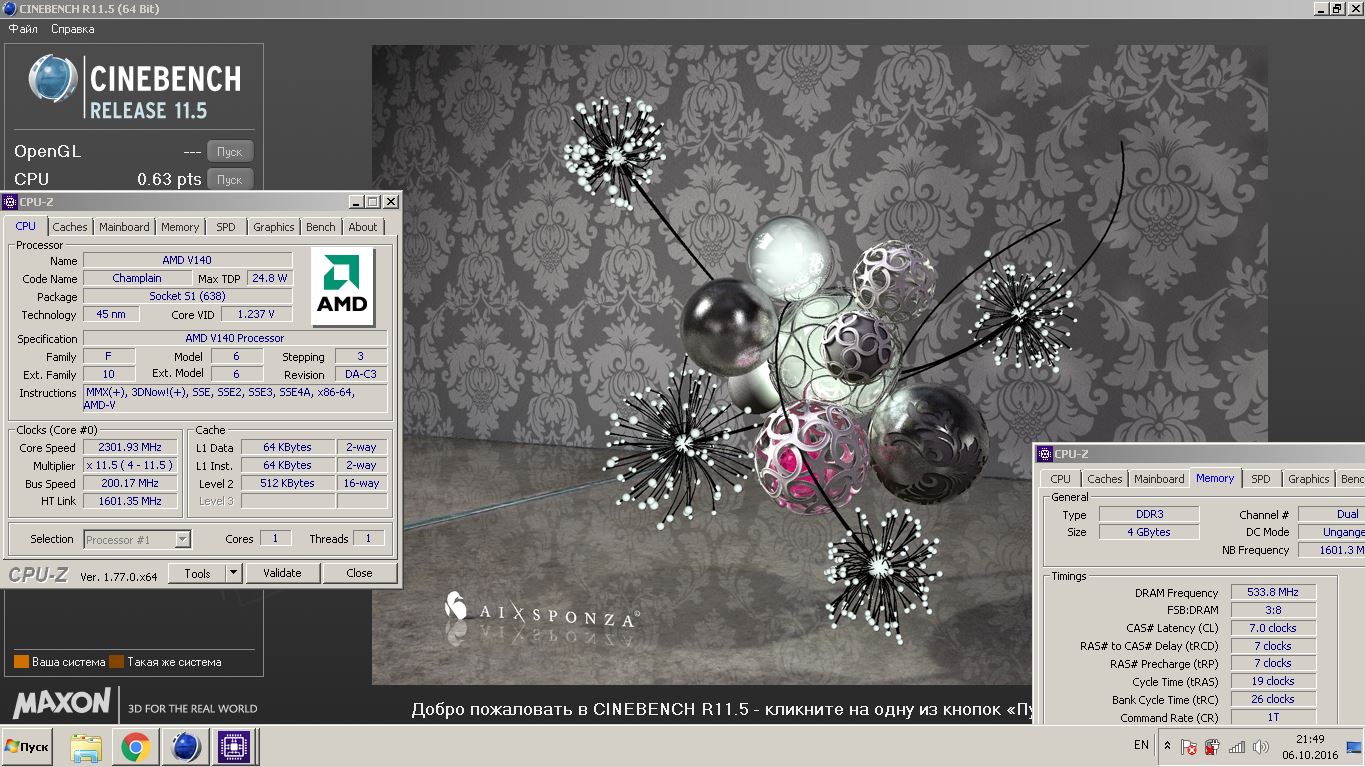Click the EN language indicator
The image size is (1365, 767).
1141,745
